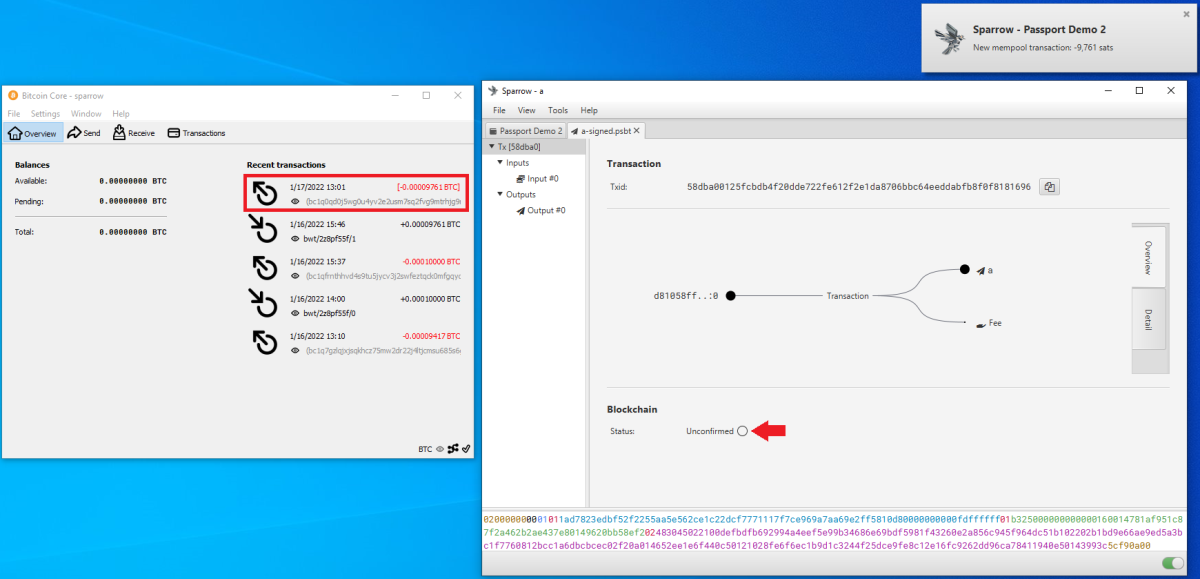Collapse the Tx [58dba0] tree node
Image resolution: width=1200 pixels, height=579 pixels.
[492, 146]
